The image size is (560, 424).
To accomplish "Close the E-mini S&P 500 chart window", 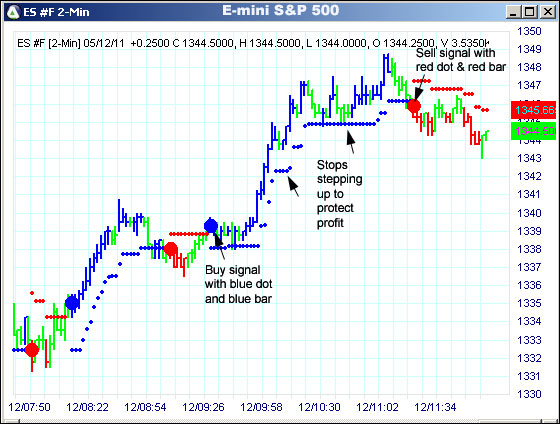I will [547, 12].
